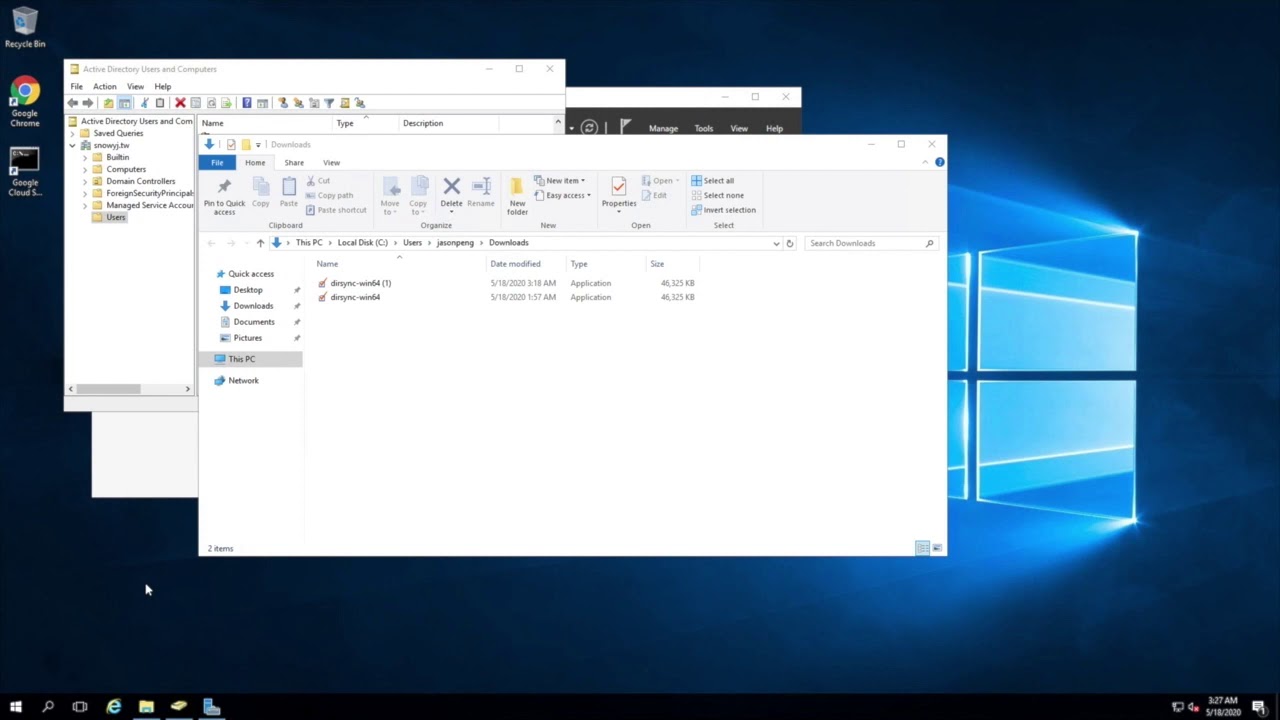
Task: Open the Action menu in Active Directory
Action: [105, 87]
